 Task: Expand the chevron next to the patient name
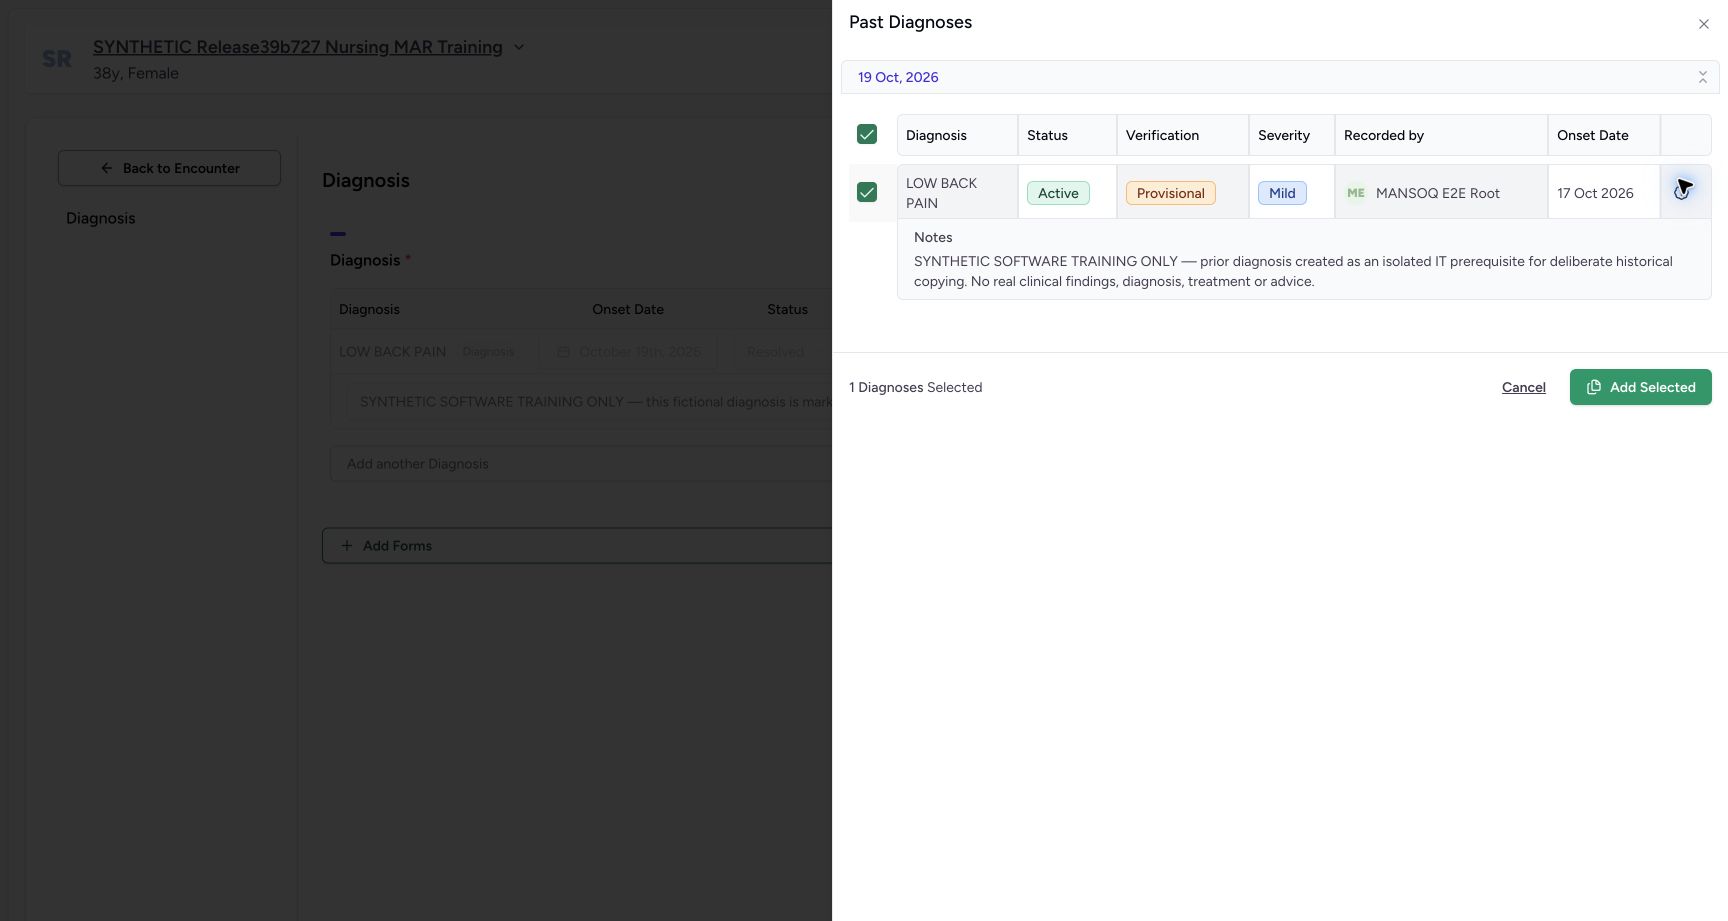(x=519, y=47)
